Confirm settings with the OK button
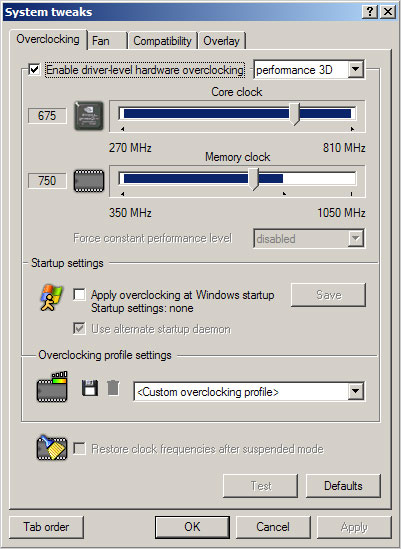The height and width of the screenshot is (549, 401). pyautogui.click(x=192, y=527)
